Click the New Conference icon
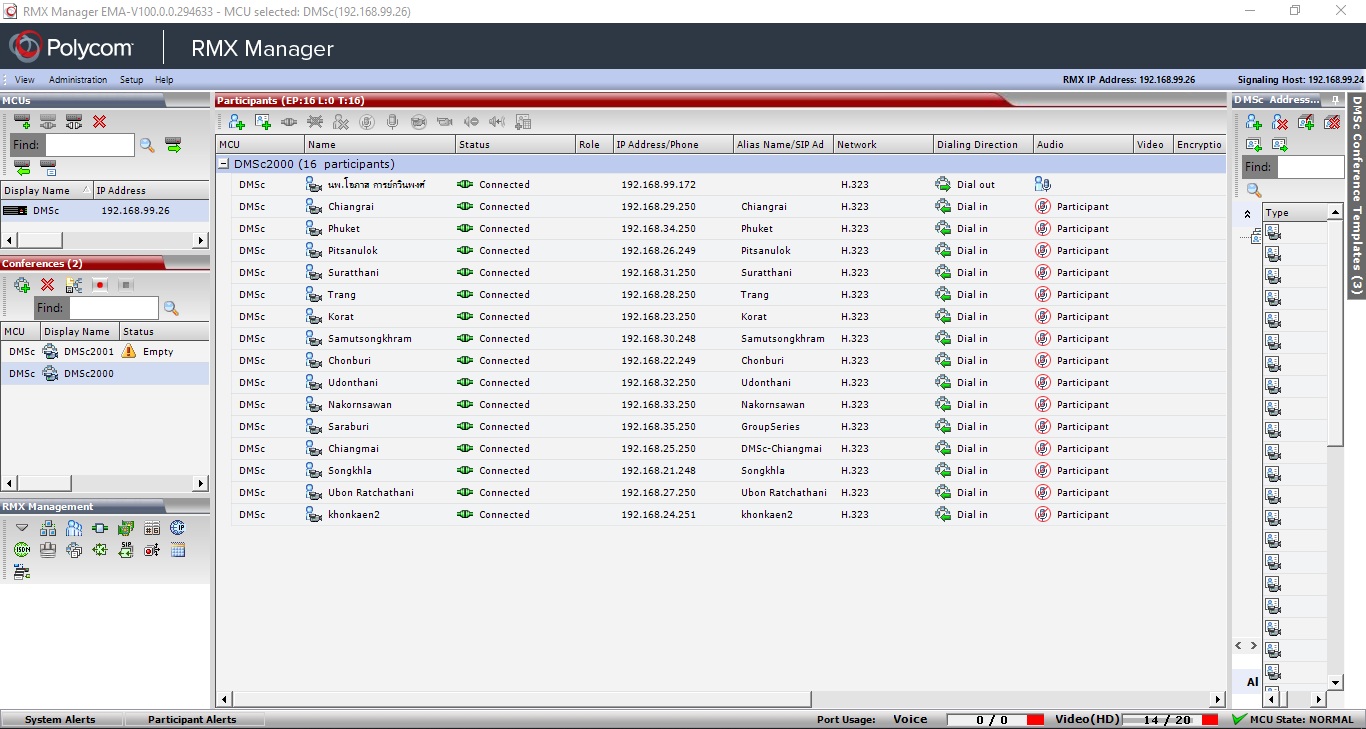This screenshot has height=729, width=1366. 22,285
